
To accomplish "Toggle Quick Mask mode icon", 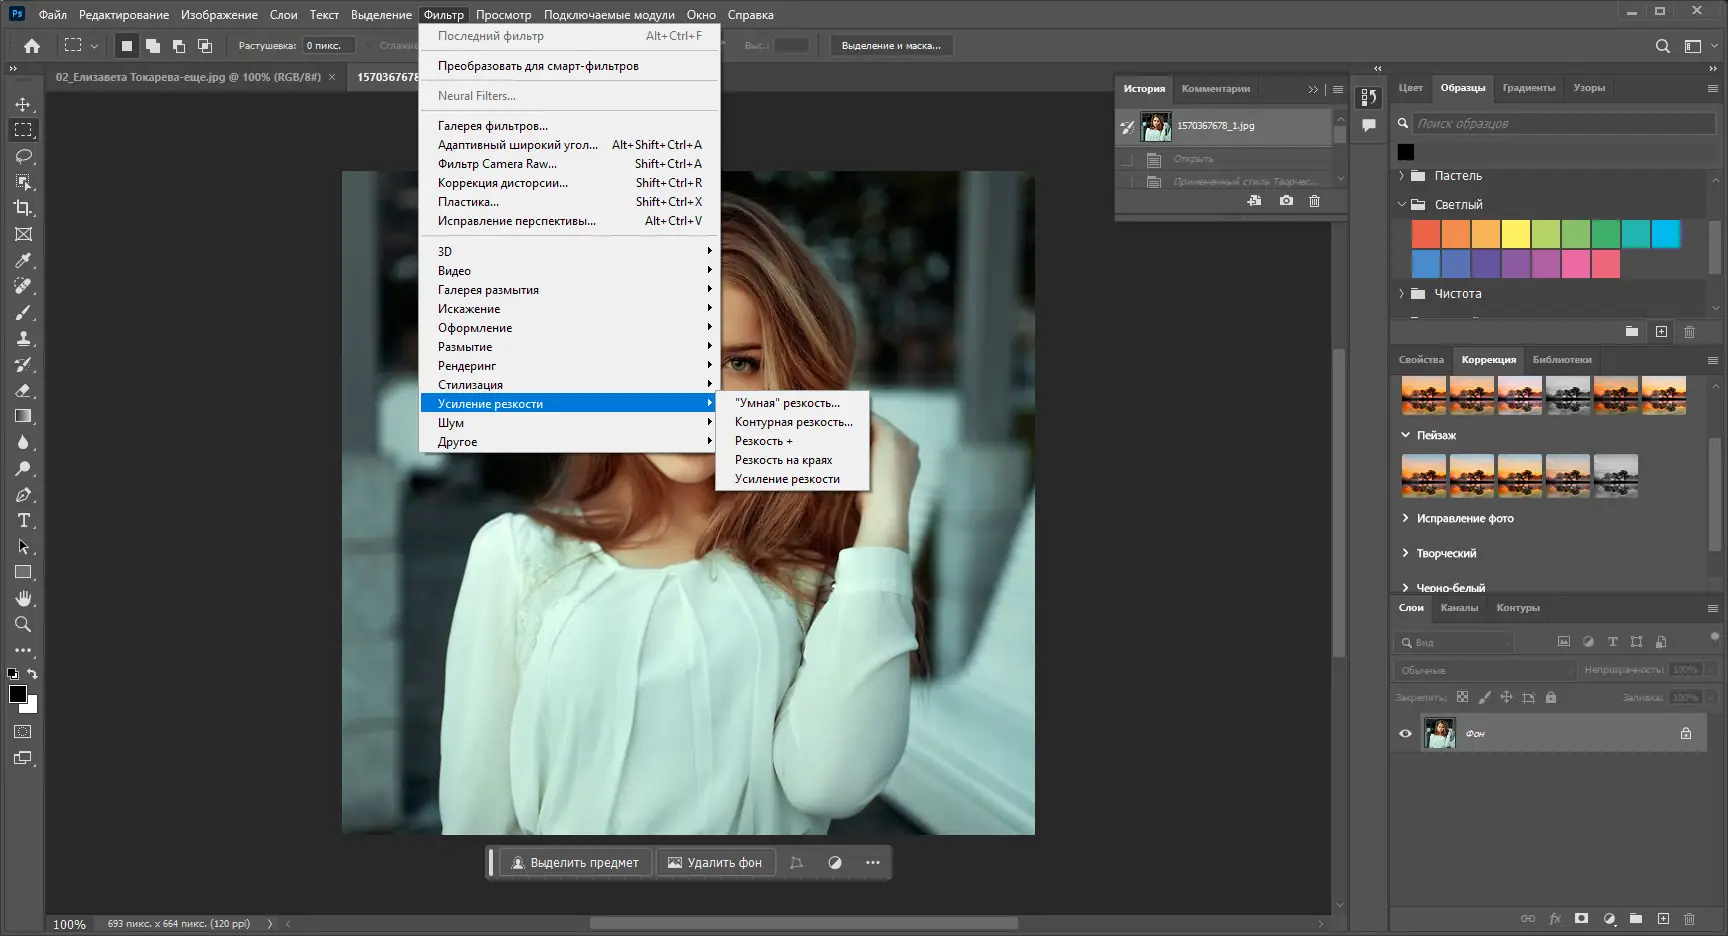I will [x=23, y=732].
